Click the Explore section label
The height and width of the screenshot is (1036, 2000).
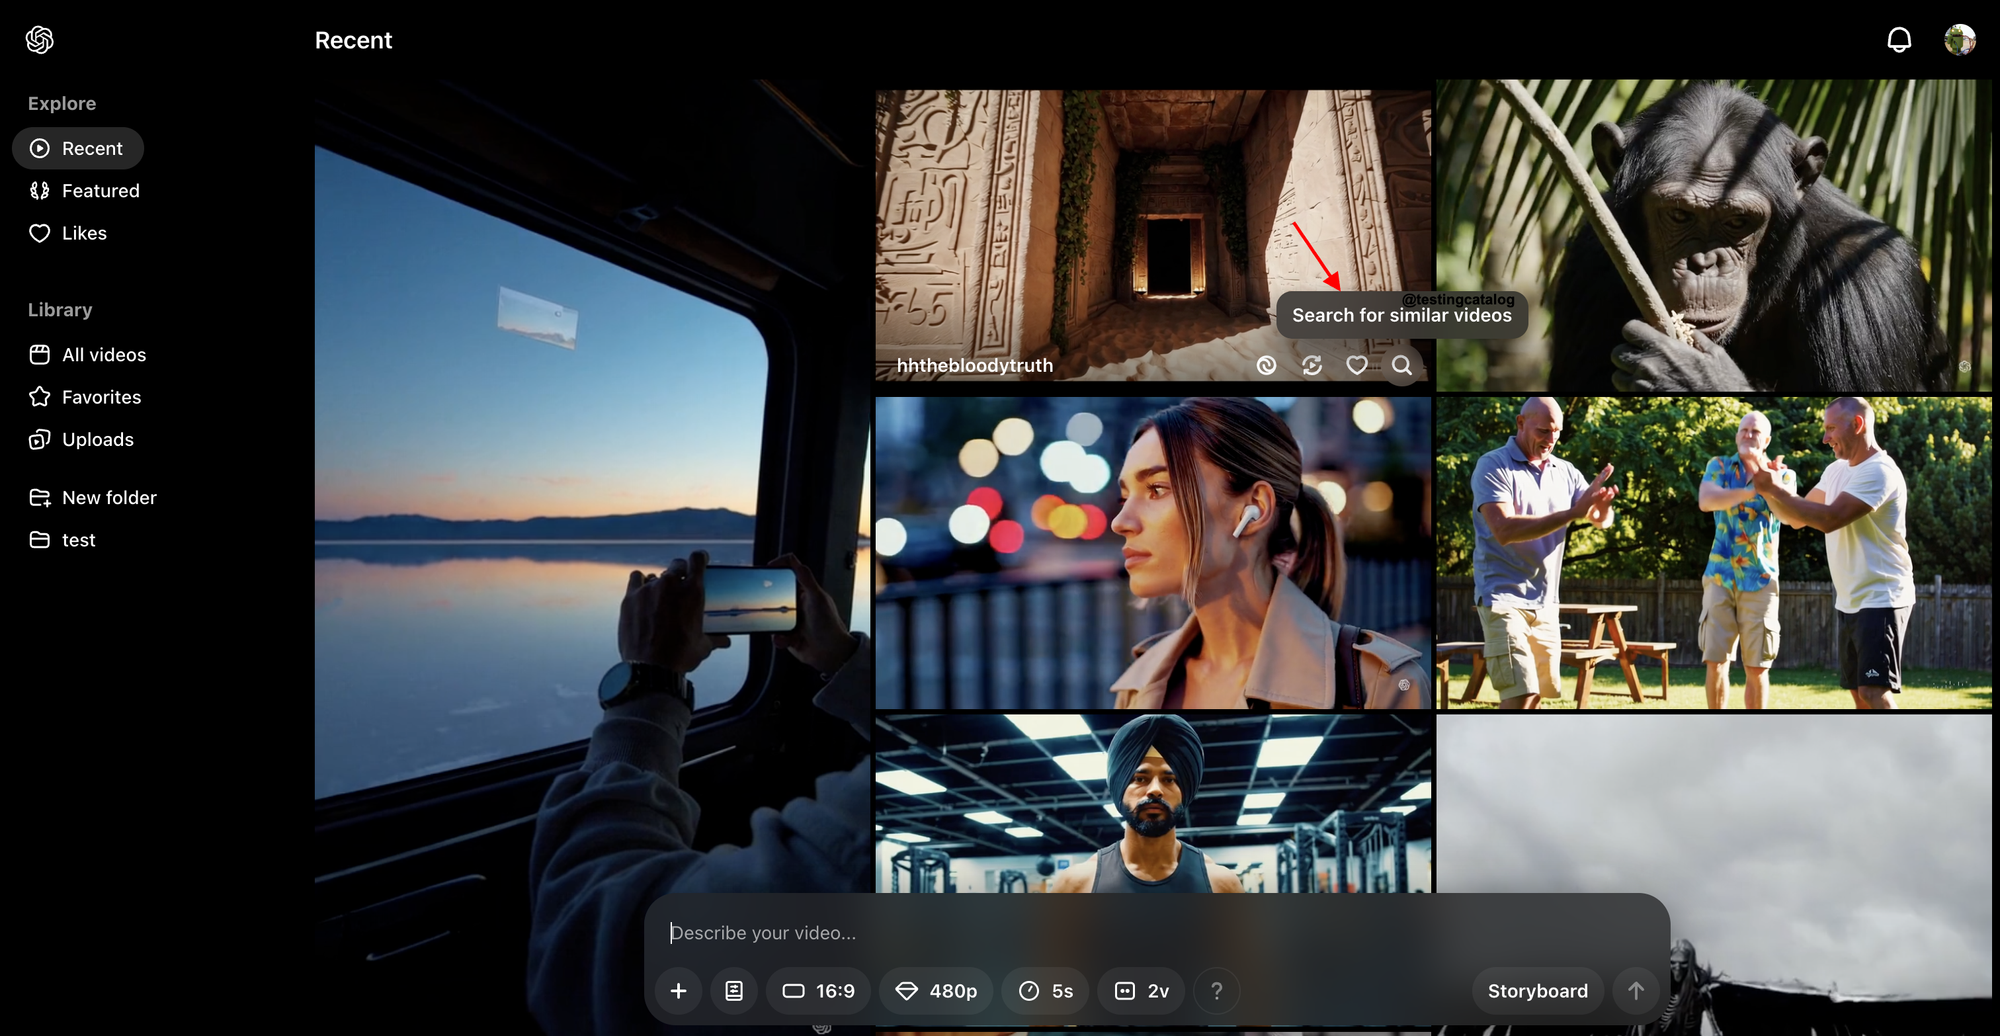[x=62, y=104]
